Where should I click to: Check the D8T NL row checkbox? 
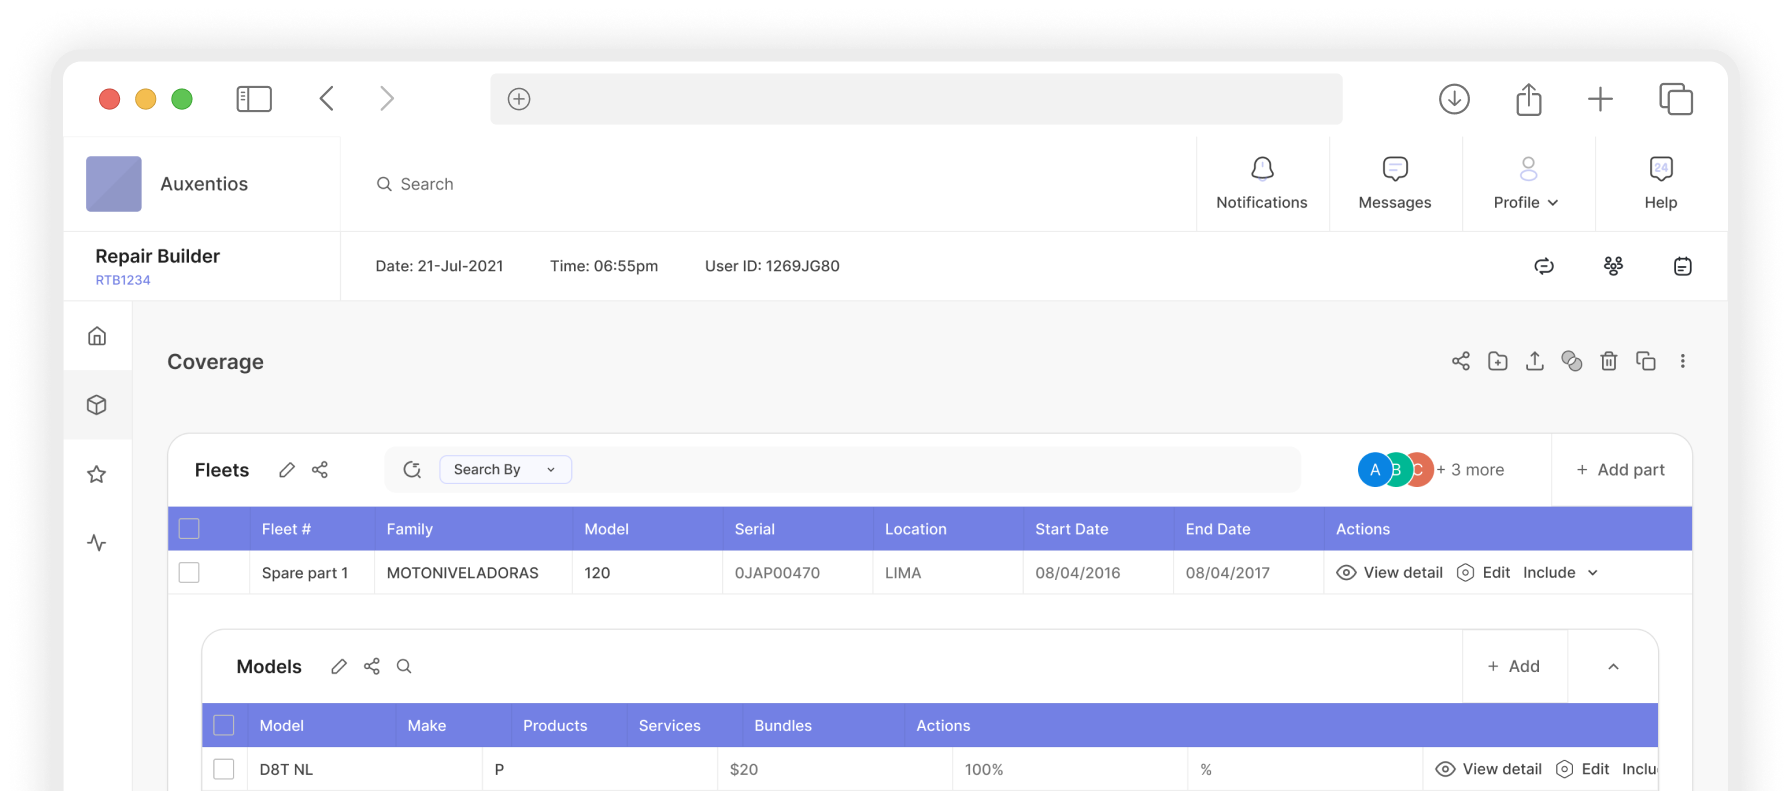click(x=224, y=769)
